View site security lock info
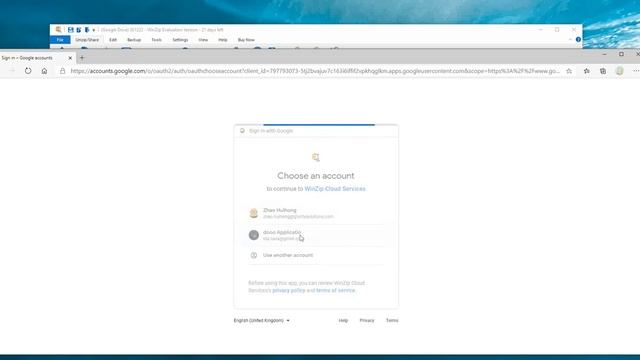 click(62, 71)
